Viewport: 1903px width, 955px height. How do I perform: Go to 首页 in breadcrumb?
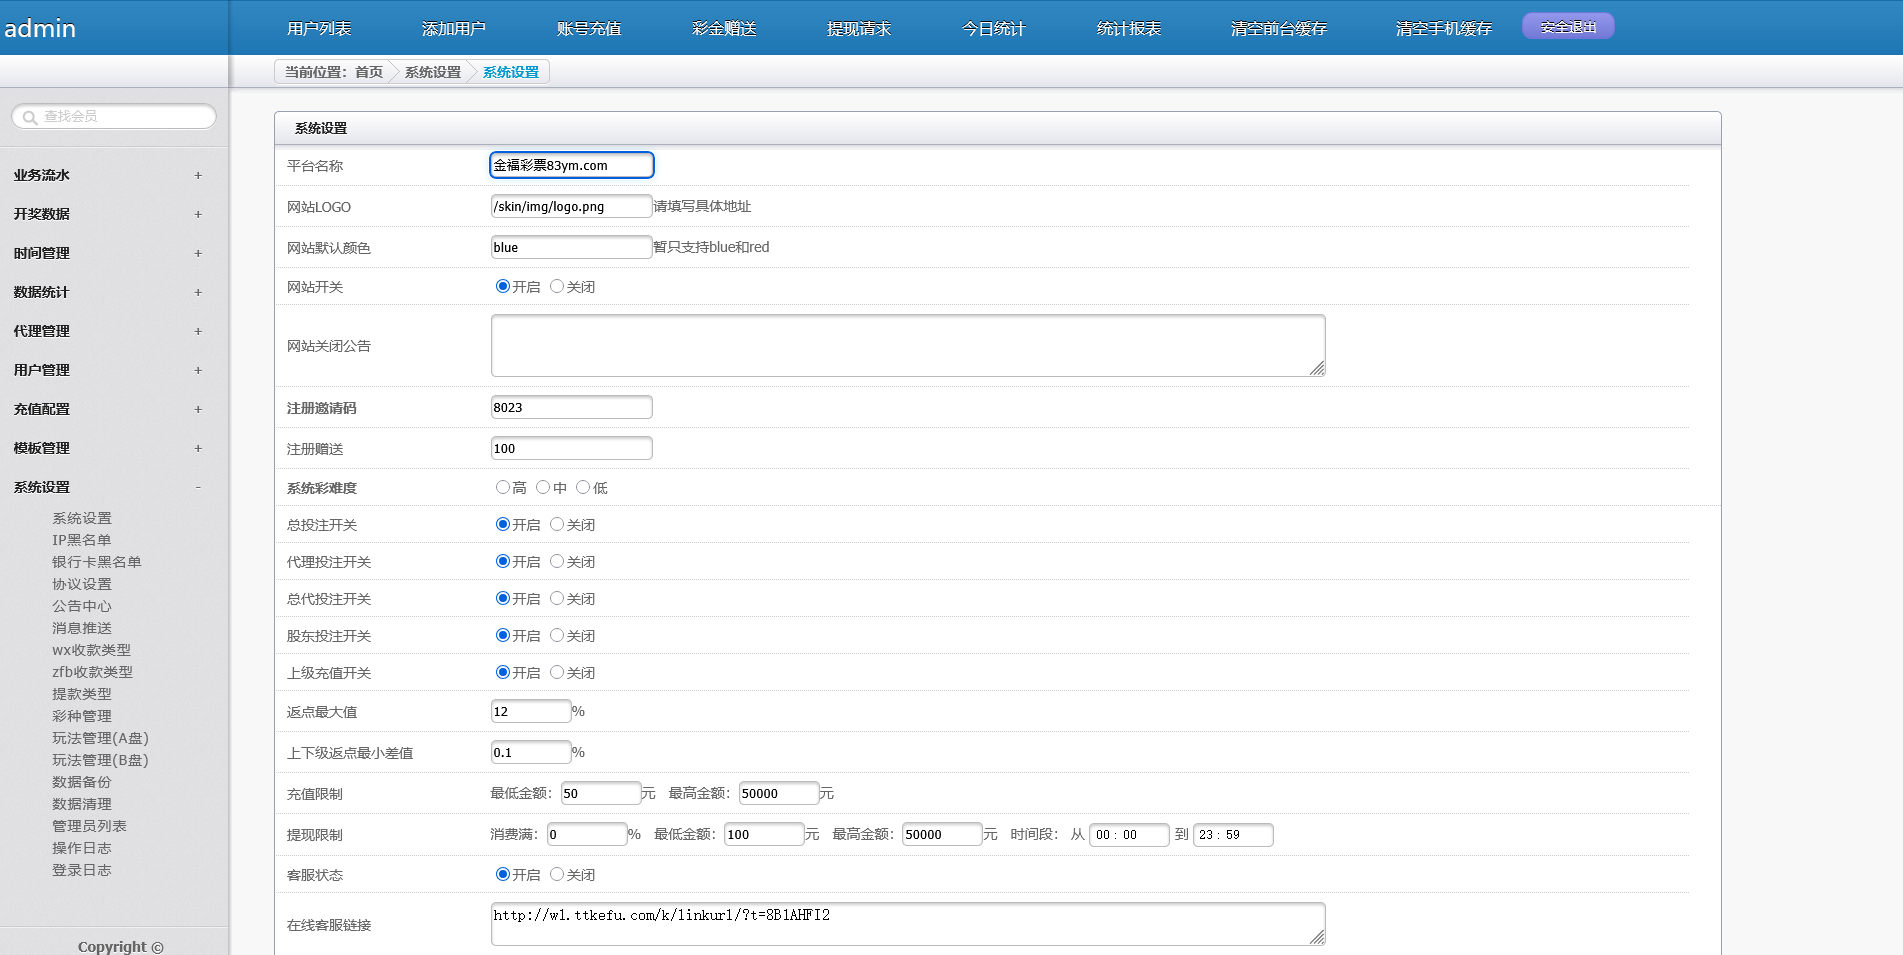(x=369, y=72)
